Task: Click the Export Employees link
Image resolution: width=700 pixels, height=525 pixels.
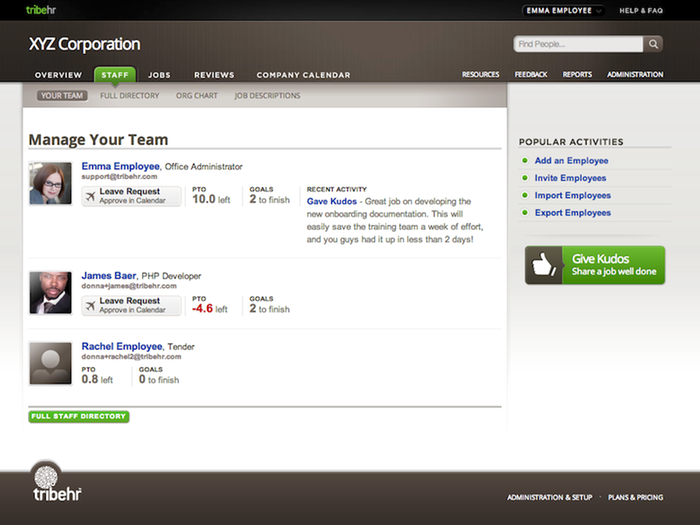Action: [x=573, y=212]
